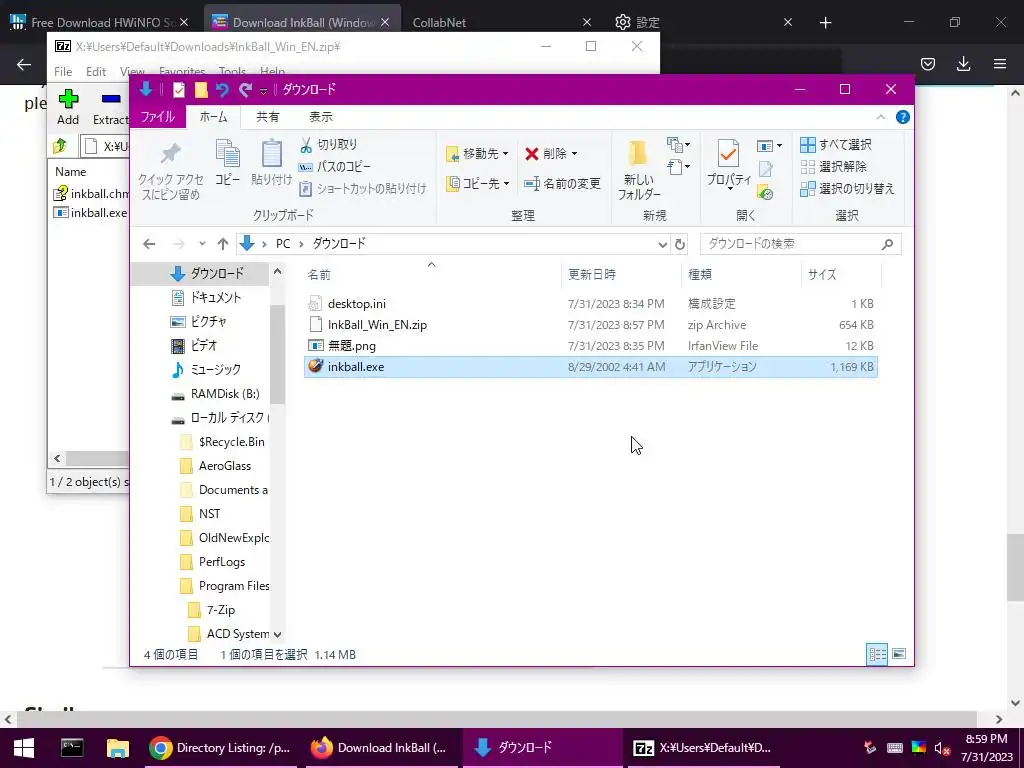This screenshot has width=1024, height=768.
Task: Open Quick Access toolbar customize dropdown
Action: click(x=264, y=90)
